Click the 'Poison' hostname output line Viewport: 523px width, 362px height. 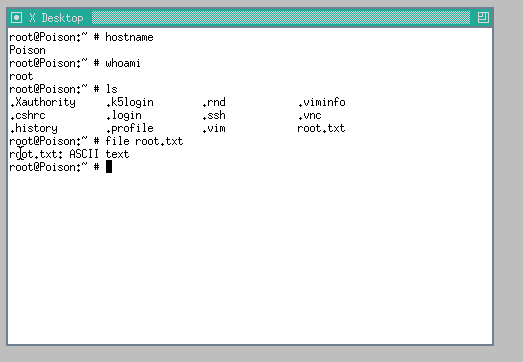27,50
